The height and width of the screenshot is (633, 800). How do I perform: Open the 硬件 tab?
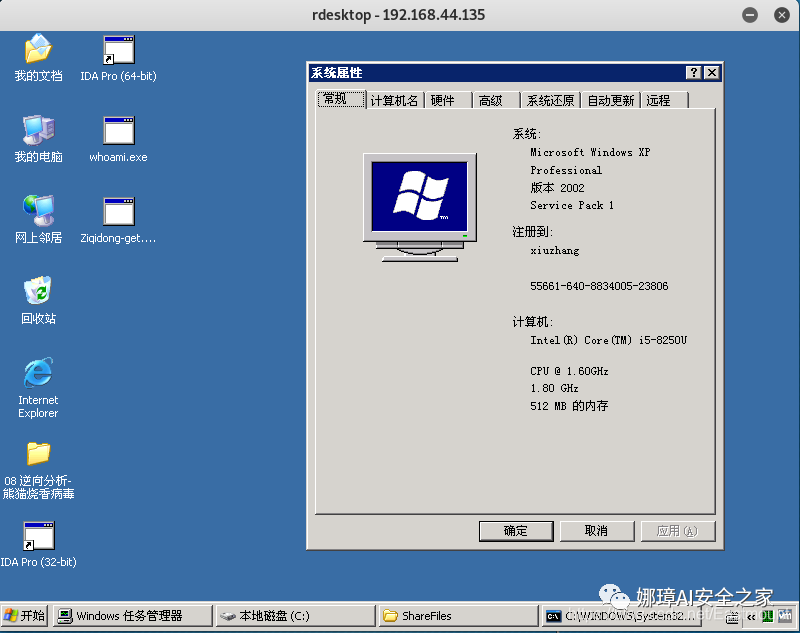pyautogui.click(x=448, y=100)
